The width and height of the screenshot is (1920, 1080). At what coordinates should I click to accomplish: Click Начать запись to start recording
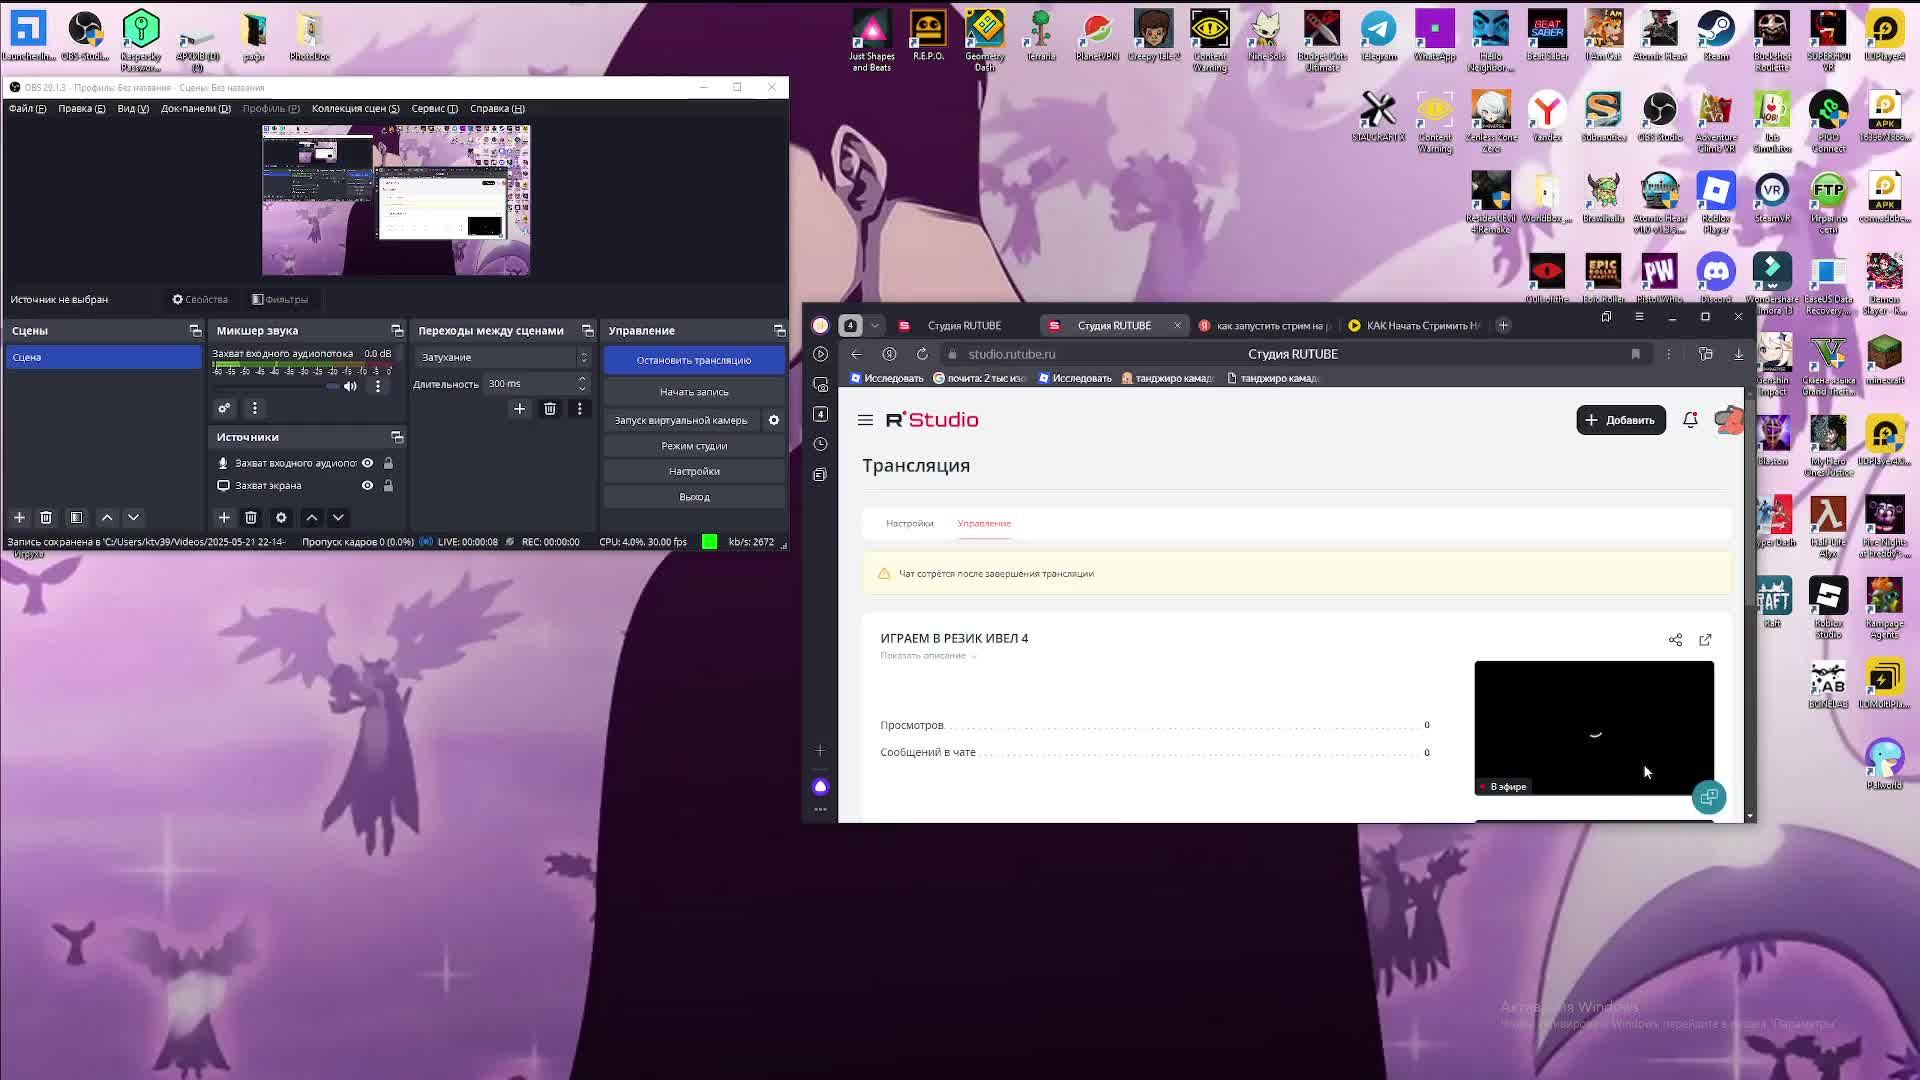[x=694, y=392]
